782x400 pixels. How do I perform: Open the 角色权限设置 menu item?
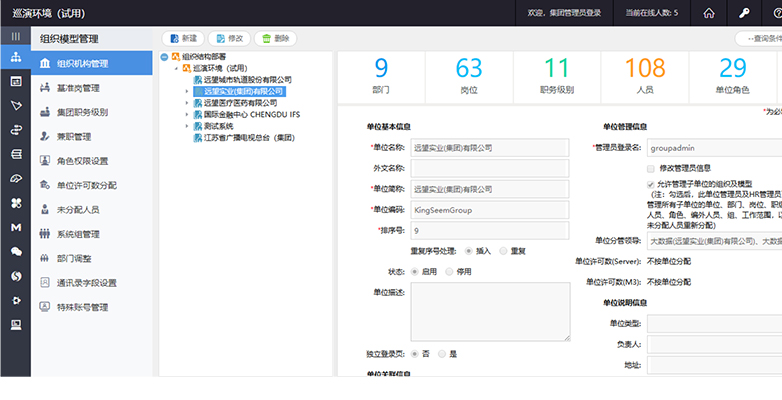click(x=82, y=161)
